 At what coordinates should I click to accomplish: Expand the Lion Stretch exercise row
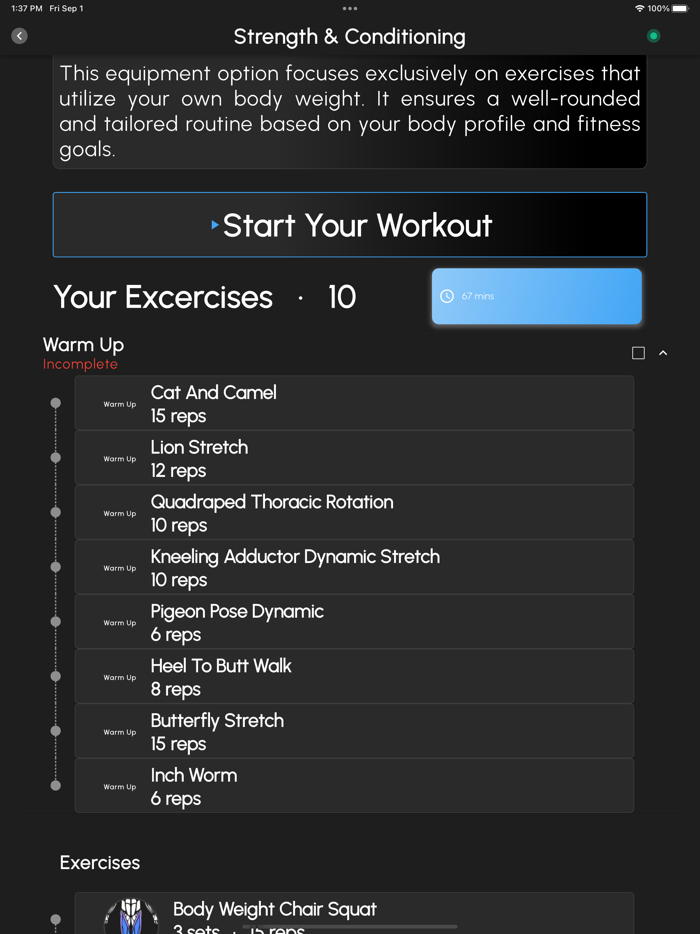click(x=354, y=457)
